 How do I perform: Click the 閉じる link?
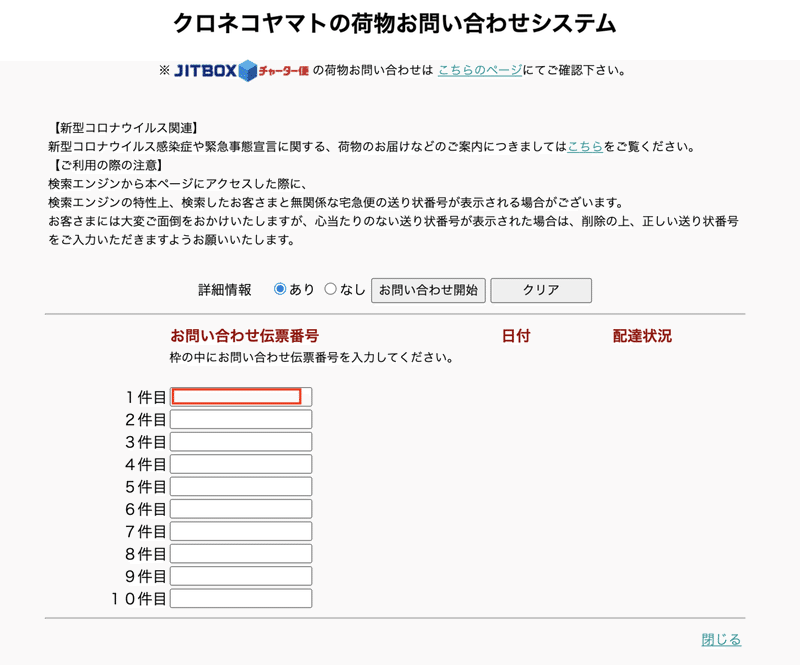point(721,639)
